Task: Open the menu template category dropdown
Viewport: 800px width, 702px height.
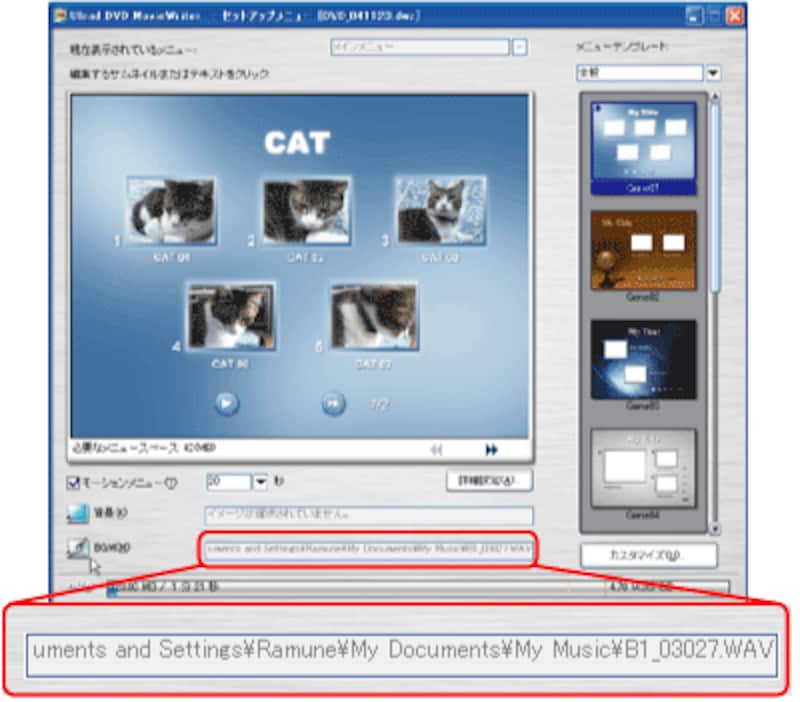Action: click(713, 73)
